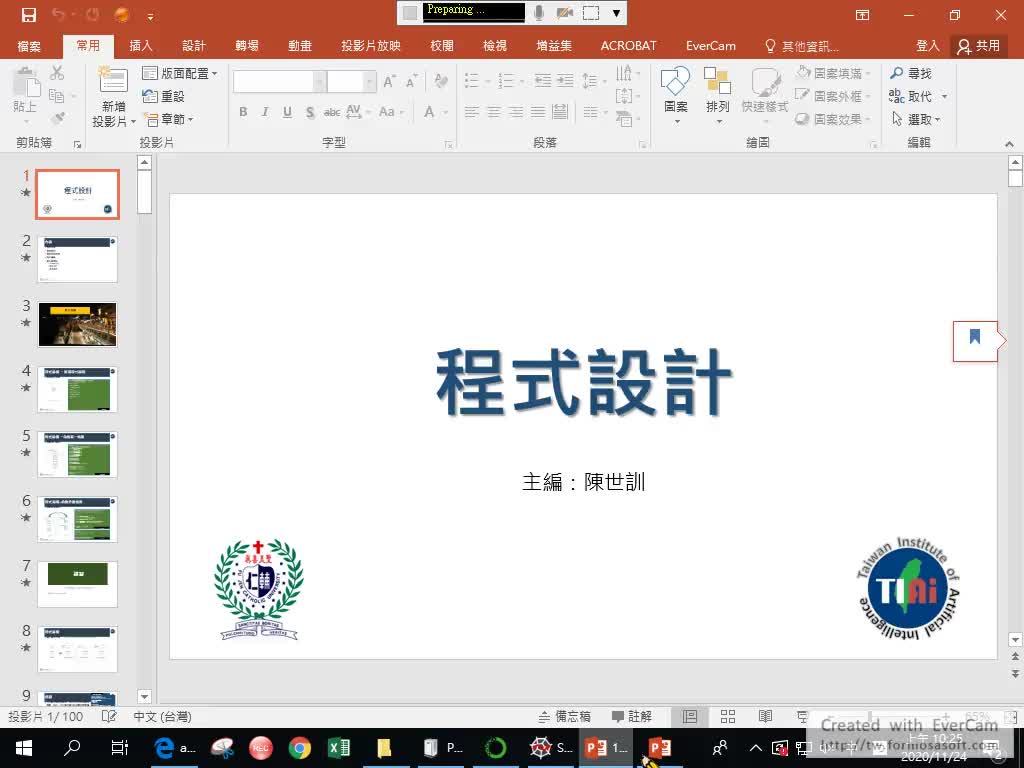The height and width of the screenshot is (768, 1024).
Task: Click Tell me search box
Action: [x=803, y=46]
